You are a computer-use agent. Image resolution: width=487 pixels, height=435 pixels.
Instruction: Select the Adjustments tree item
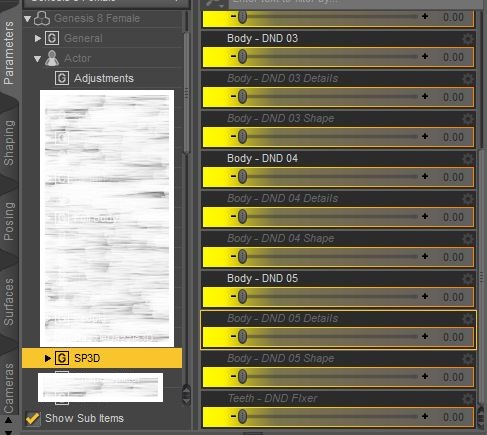[104, 78]
